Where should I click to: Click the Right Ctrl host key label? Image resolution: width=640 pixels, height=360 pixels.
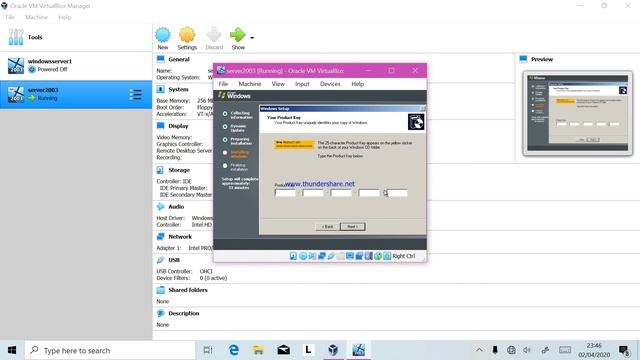404,256
